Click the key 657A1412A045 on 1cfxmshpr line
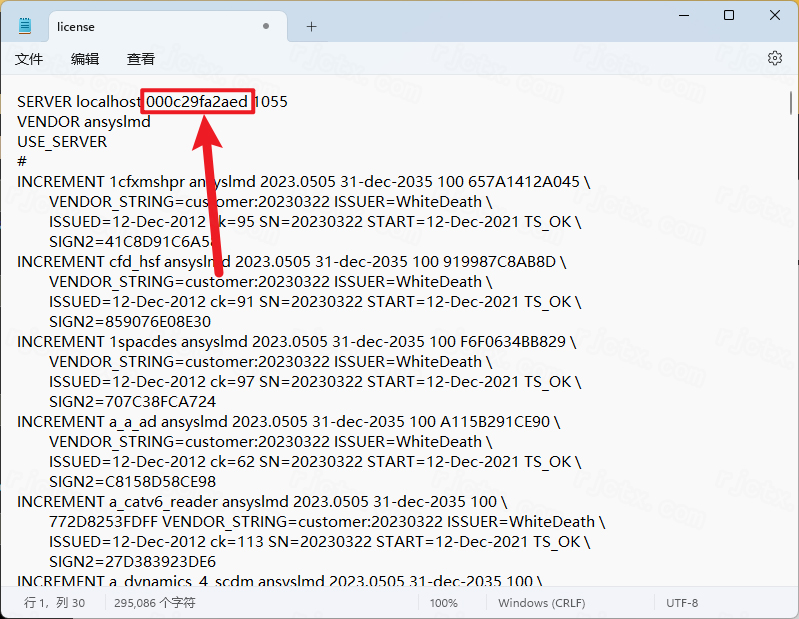799x619 pixels. click(x=524, y=182)
